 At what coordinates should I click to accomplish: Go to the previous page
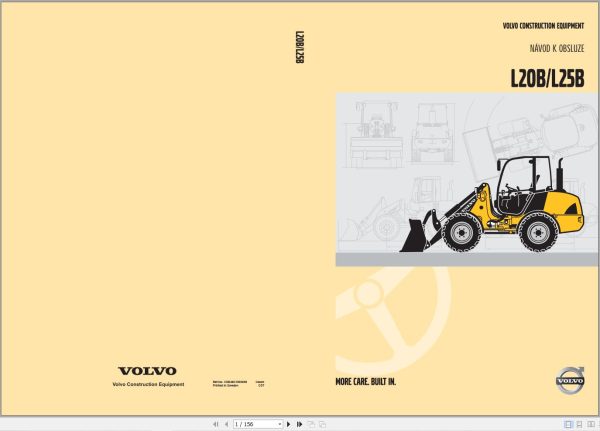(227, 424)
